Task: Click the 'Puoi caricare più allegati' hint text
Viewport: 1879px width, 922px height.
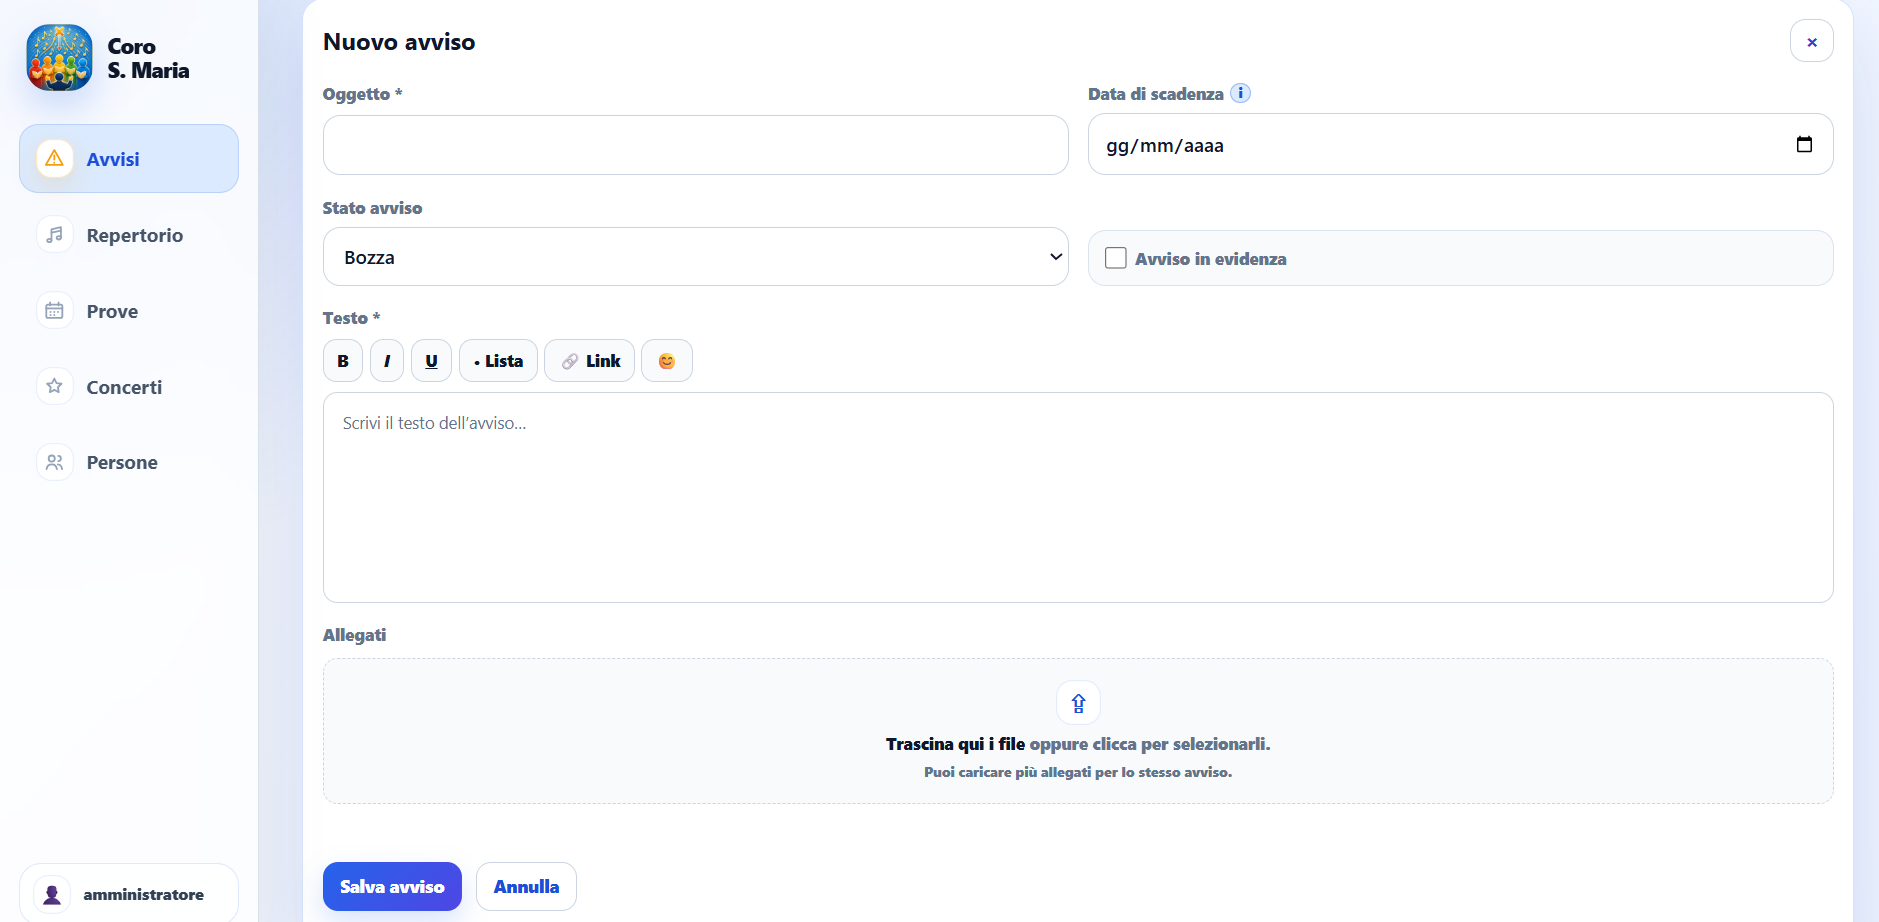Action: point(1078,772)
